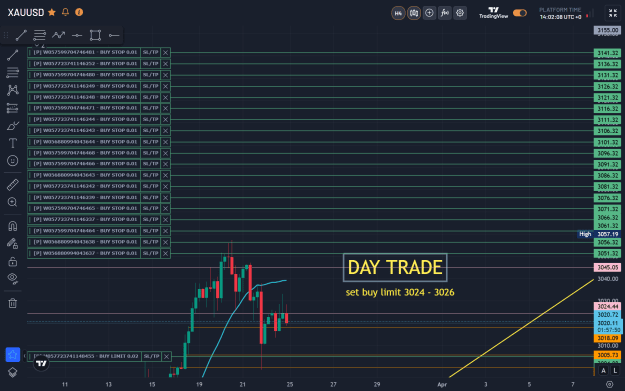Screen dimensions: 625x391
Task: Select the buy stop order label at 3101.32
Action: click(84, 142)
